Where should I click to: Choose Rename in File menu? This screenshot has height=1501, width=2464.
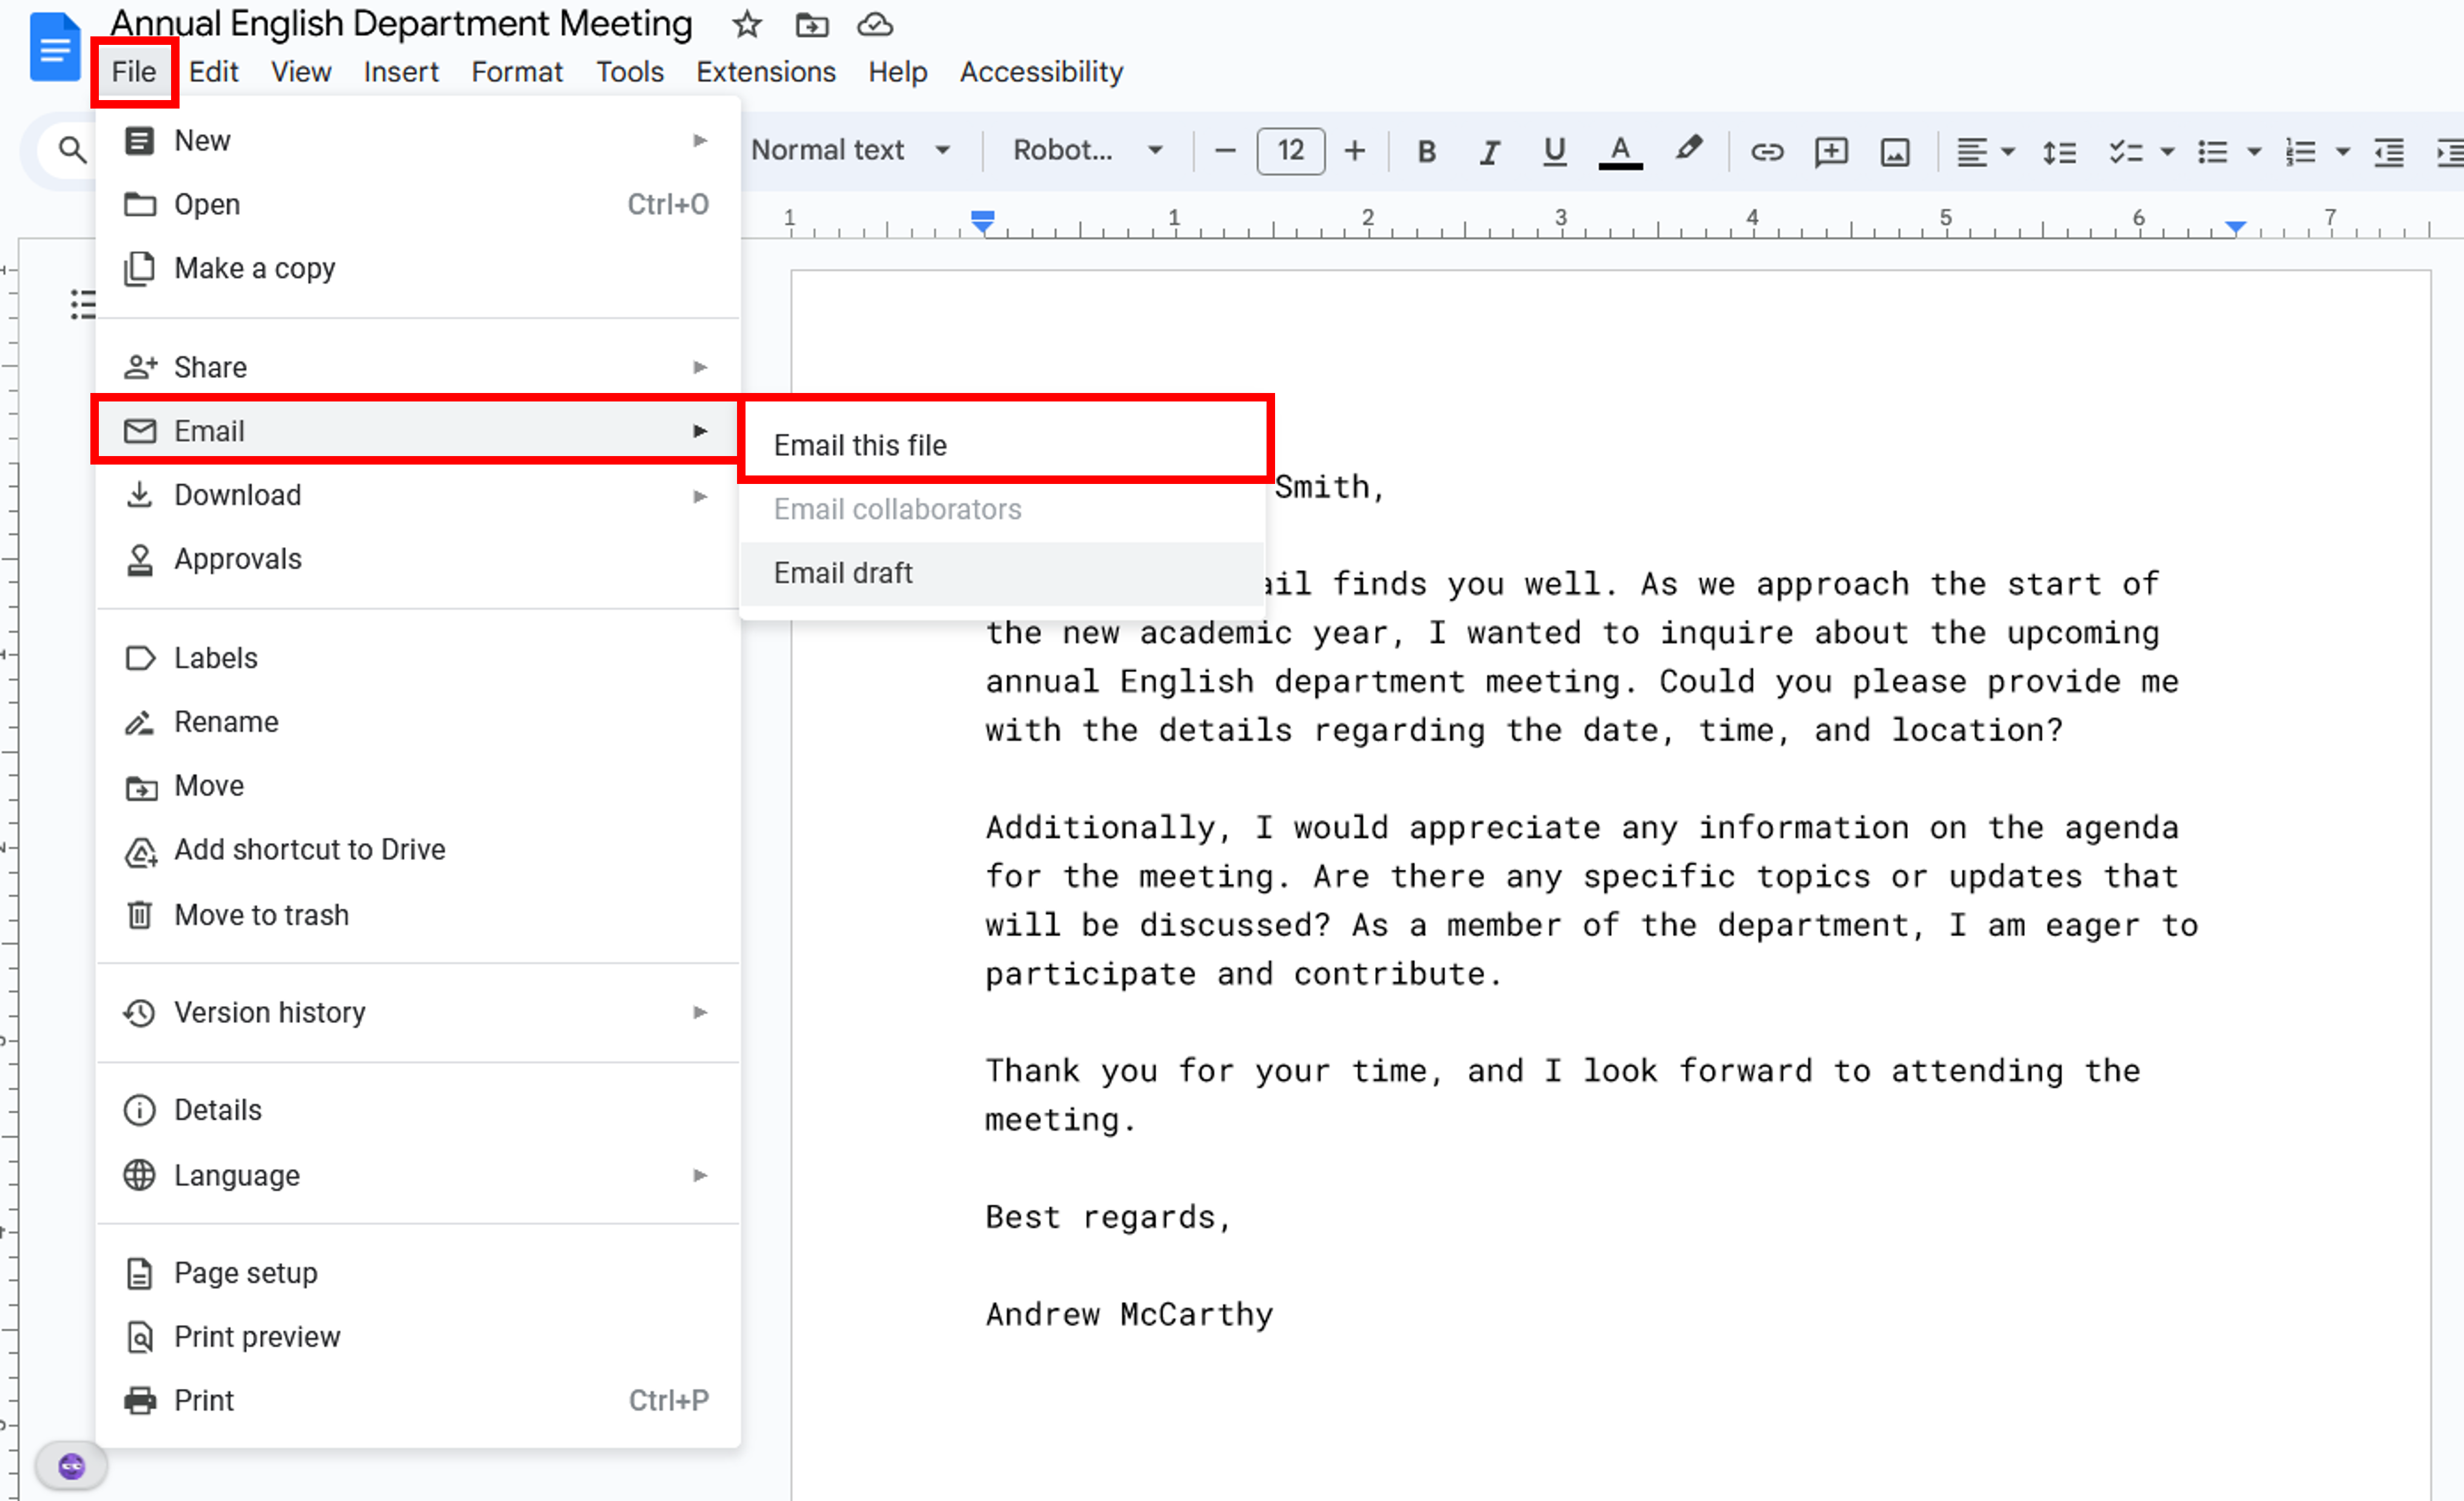click(x=417, y=722)
